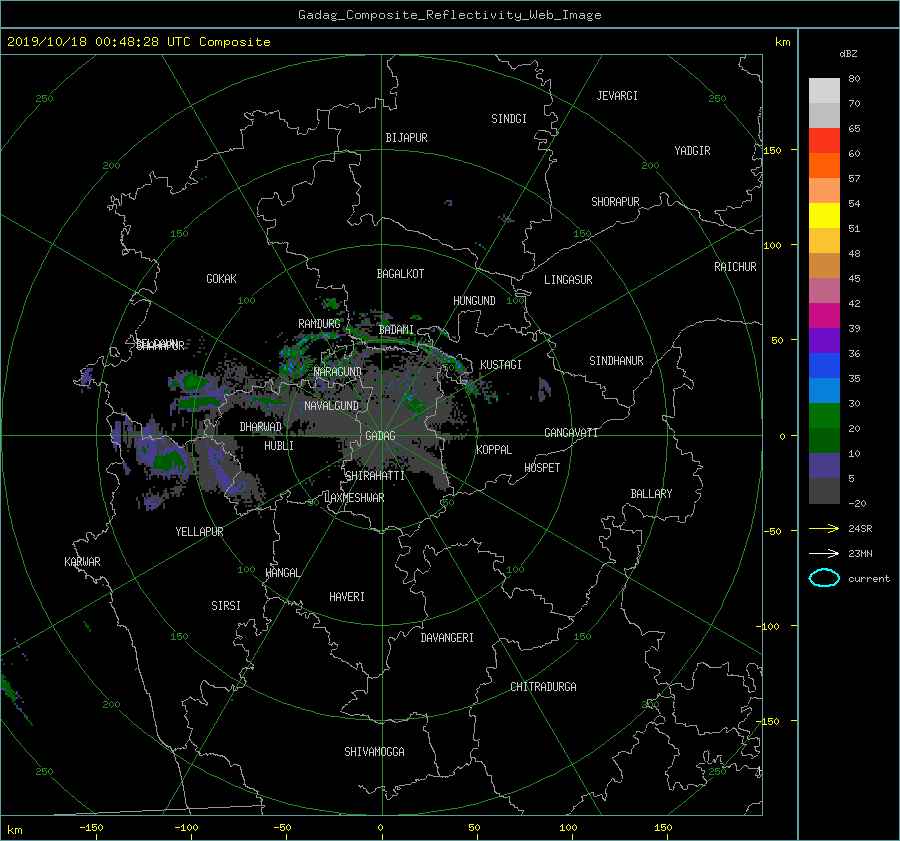Click the KUSTAGI city label
Image resolution: width=900 pixels, height=841 pixels.
(501, 365)
